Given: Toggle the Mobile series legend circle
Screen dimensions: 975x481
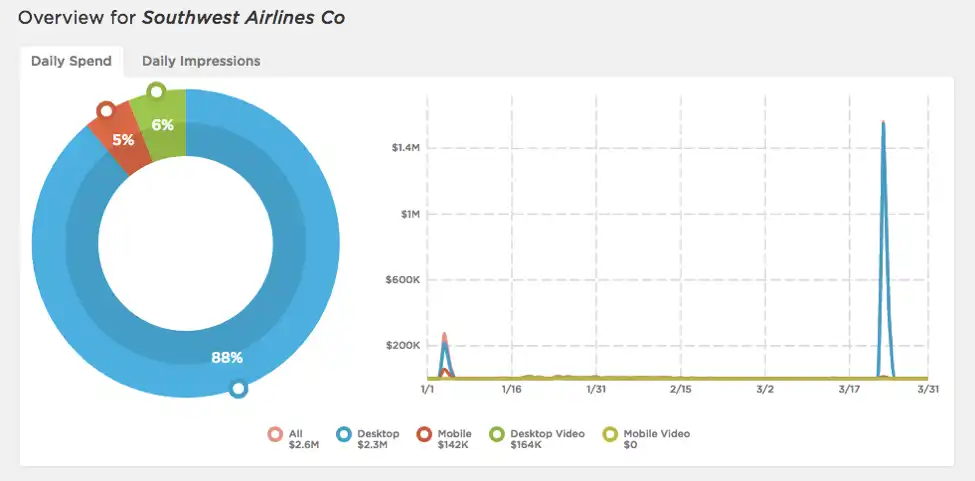Looking at the screenshot, I should point(425,434).
